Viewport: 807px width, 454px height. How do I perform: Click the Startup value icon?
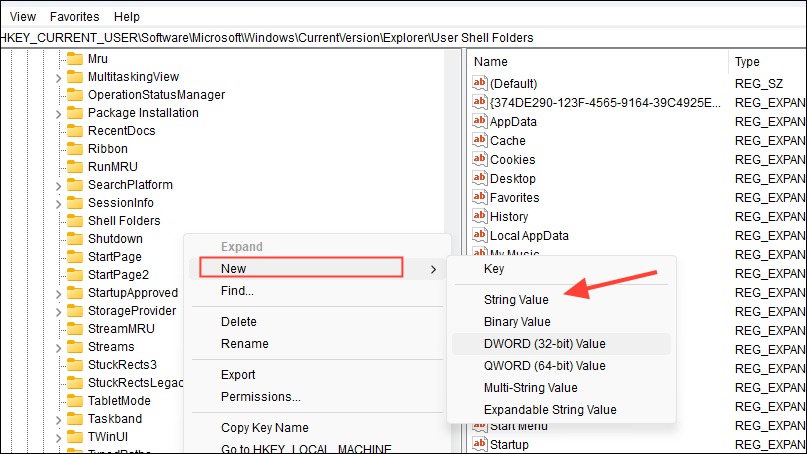[480, 444]
